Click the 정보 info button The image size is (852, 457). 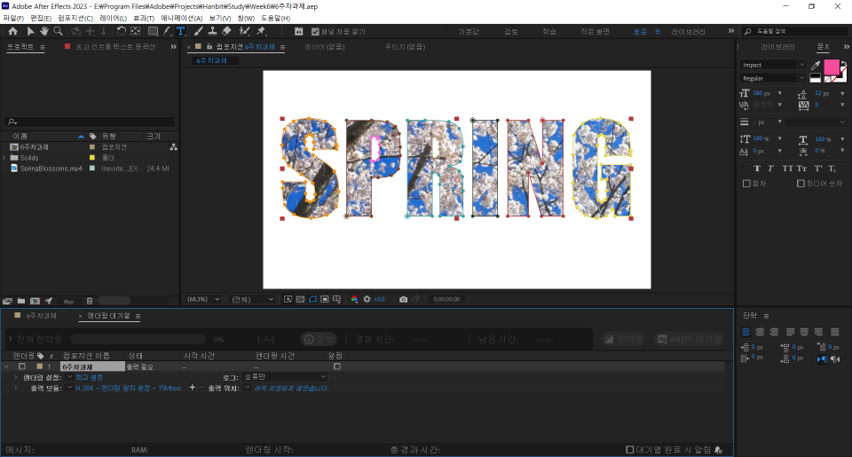[x=319, y=339]
